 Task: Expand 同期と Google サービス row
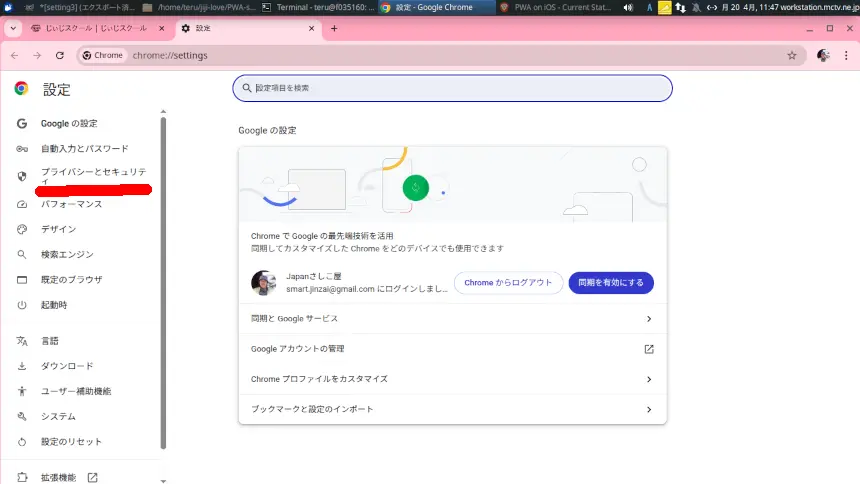pos(452,319)
